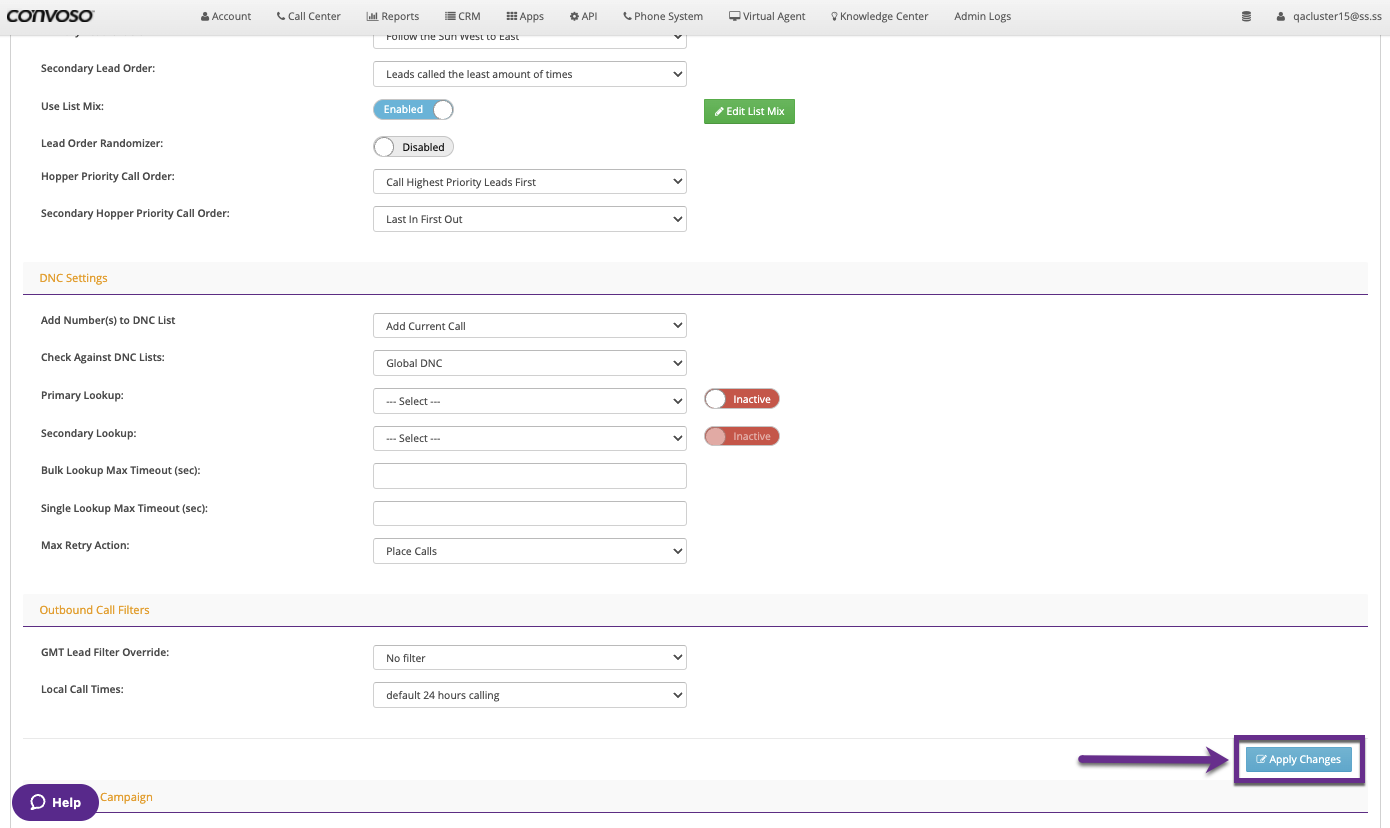Click the Local Call Times label
This screenshot has width=1390, height=828.
[82, 690]
